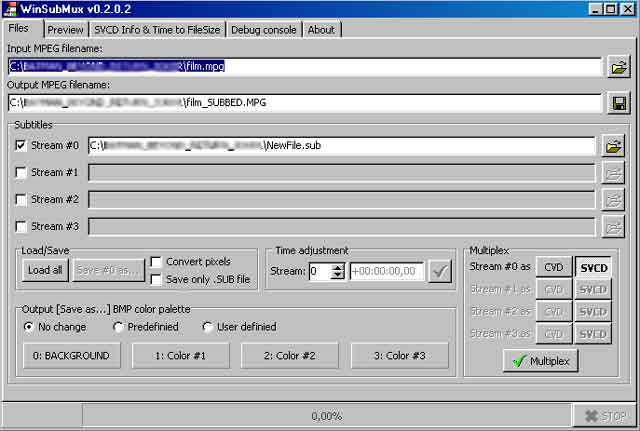640x431 pixels.
Task: Pick 0: BACKGROUND palette color
Action: point(71,356)
